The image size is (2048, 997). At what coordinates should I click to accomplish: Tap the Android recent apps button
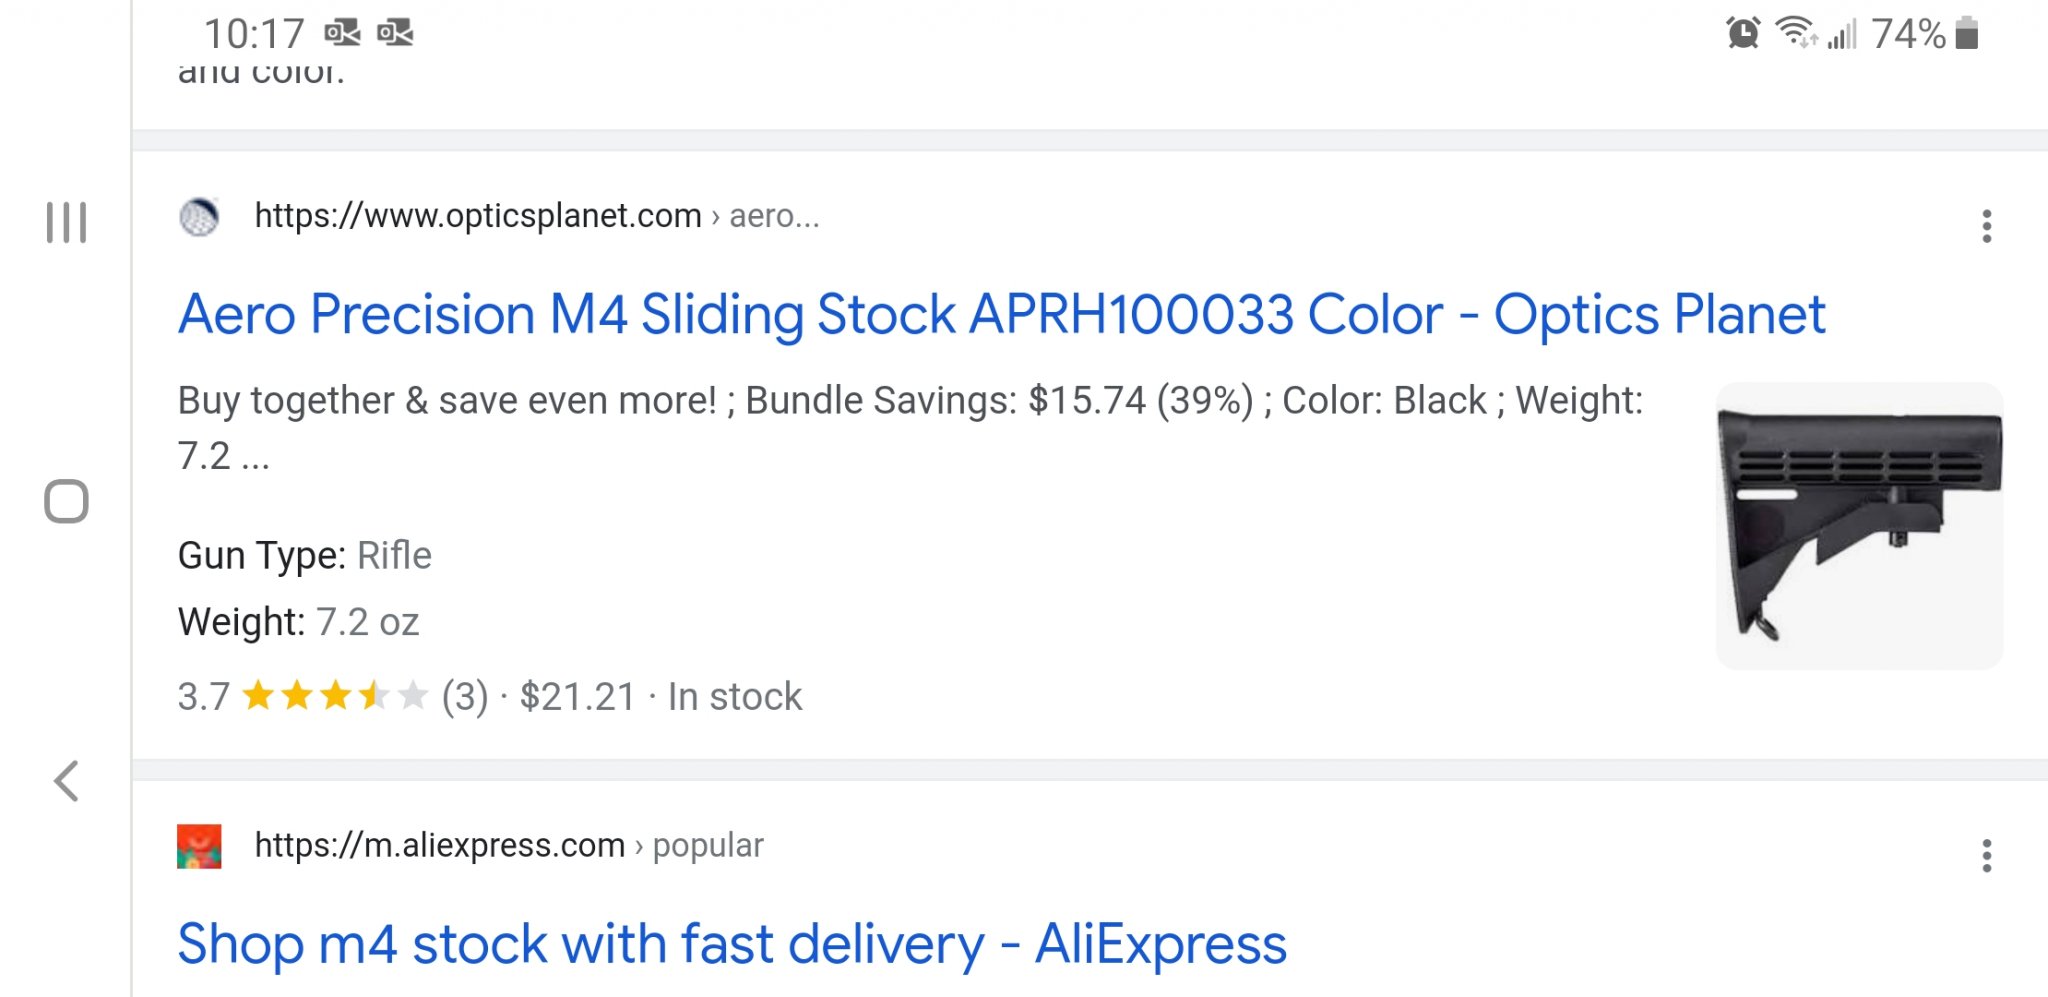point(66,222)
